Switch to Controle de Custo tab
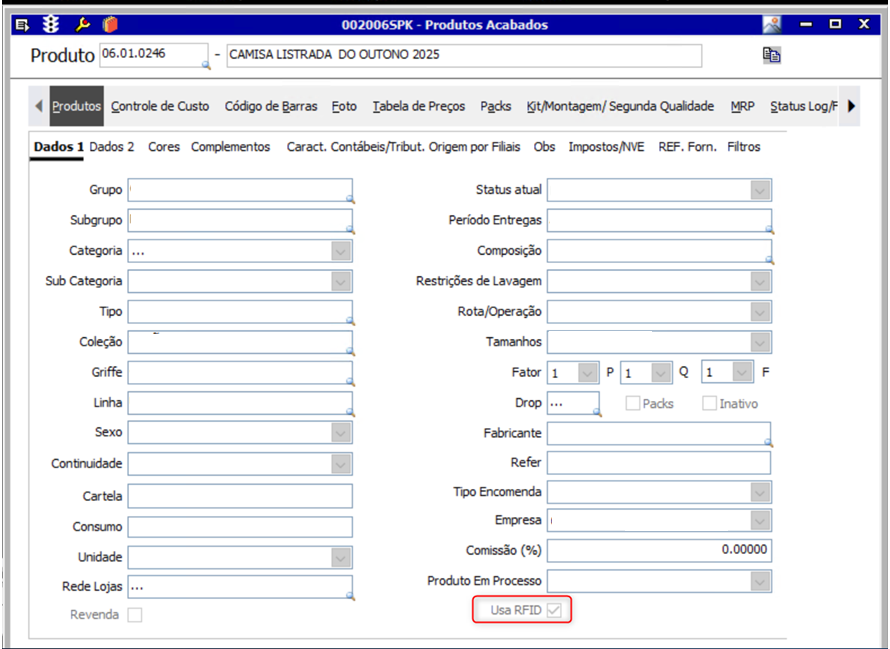Image resolution: width=890 pixels, height=649 pixels. click(160, 106)
